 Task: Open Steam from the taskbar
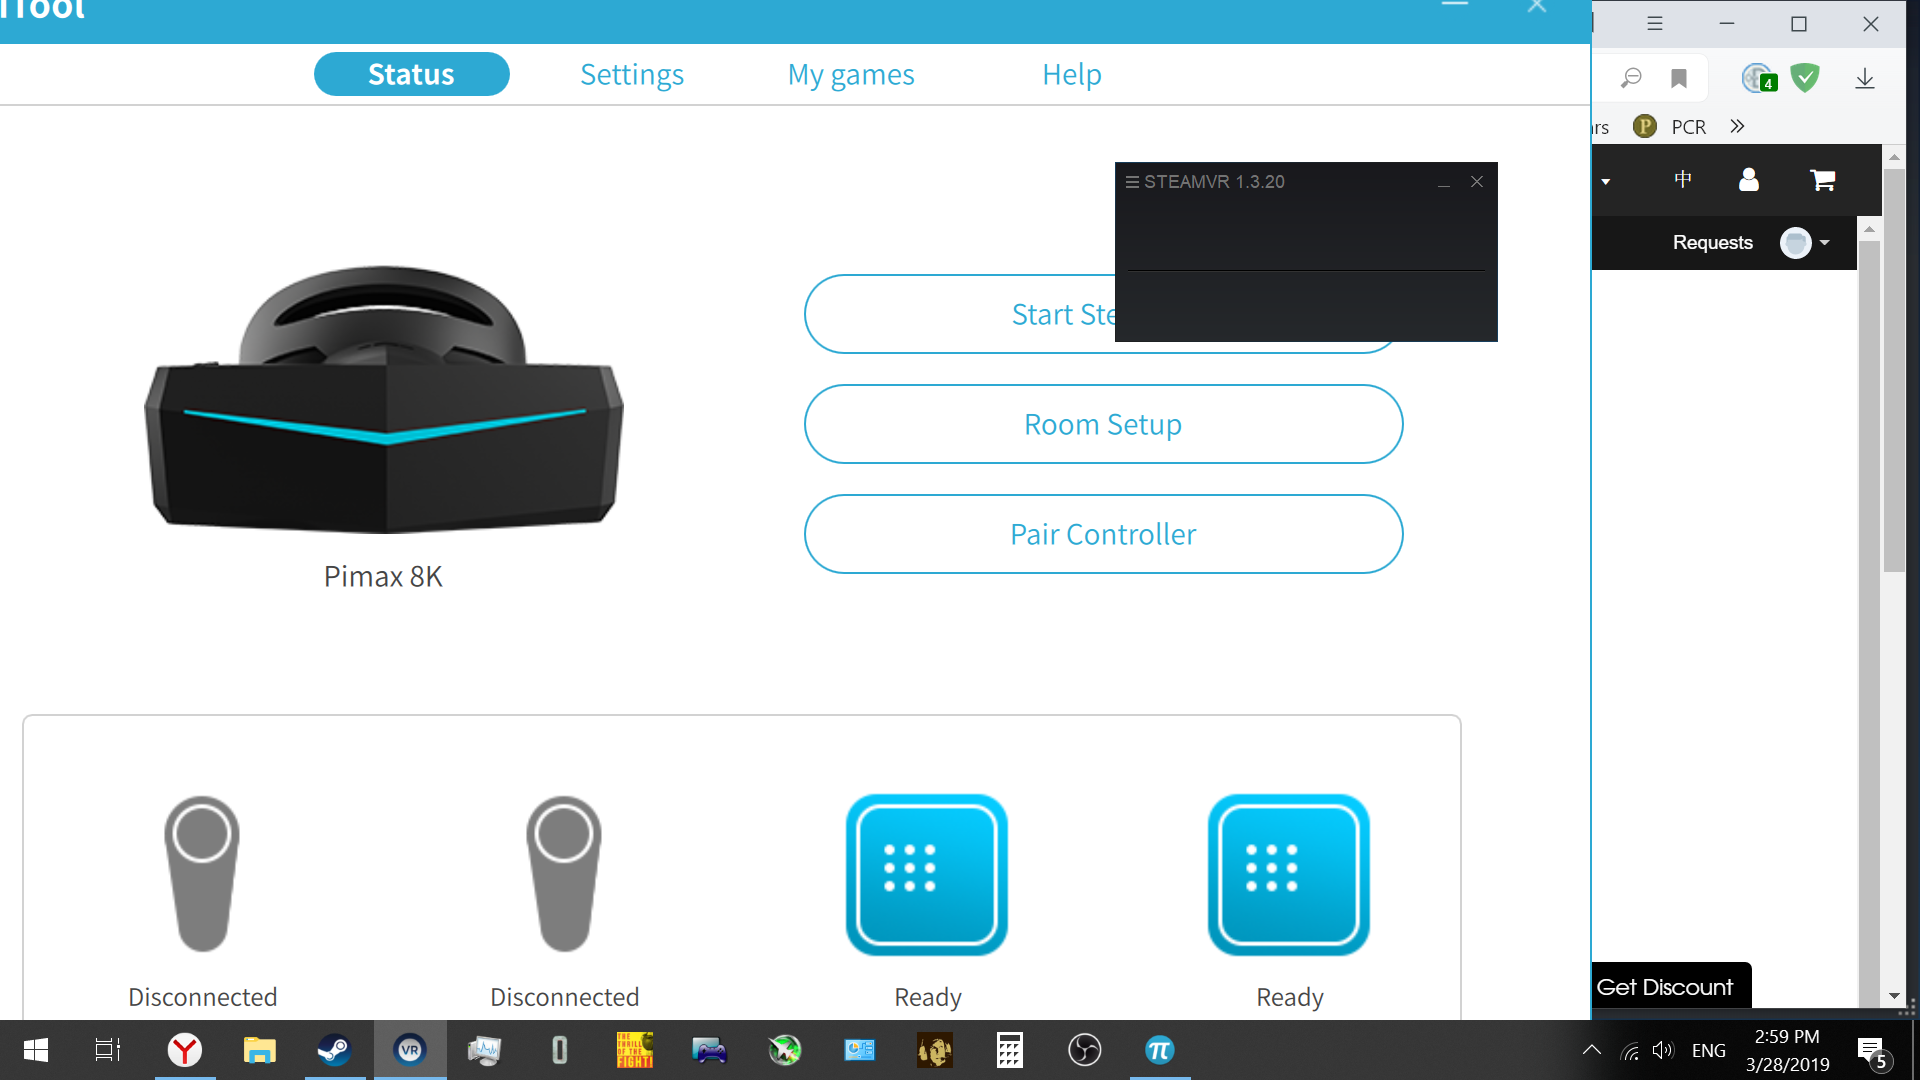click(335, 1050)
